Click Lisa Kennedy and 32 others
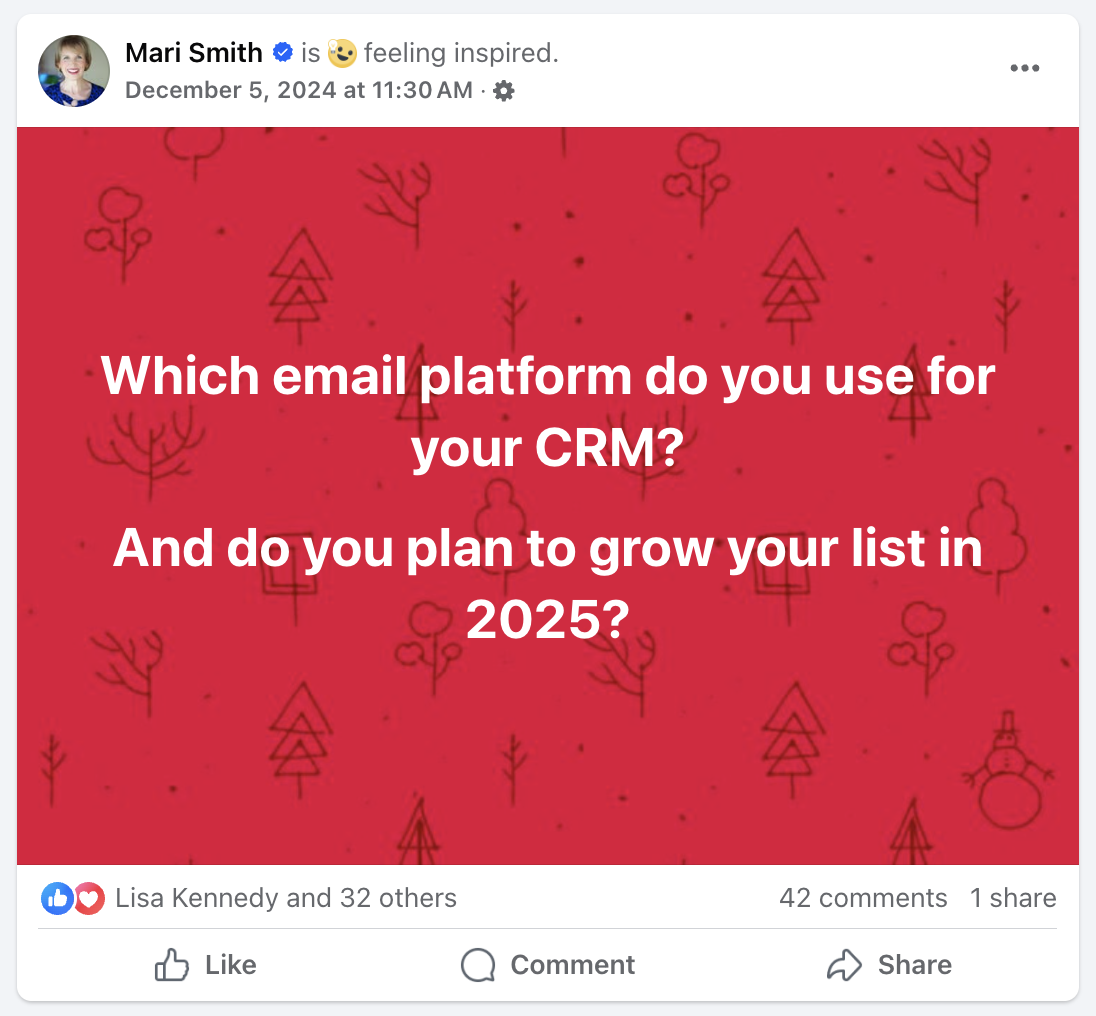The width and height of the screenshot is (1096, 1016). tap(285, 898)
